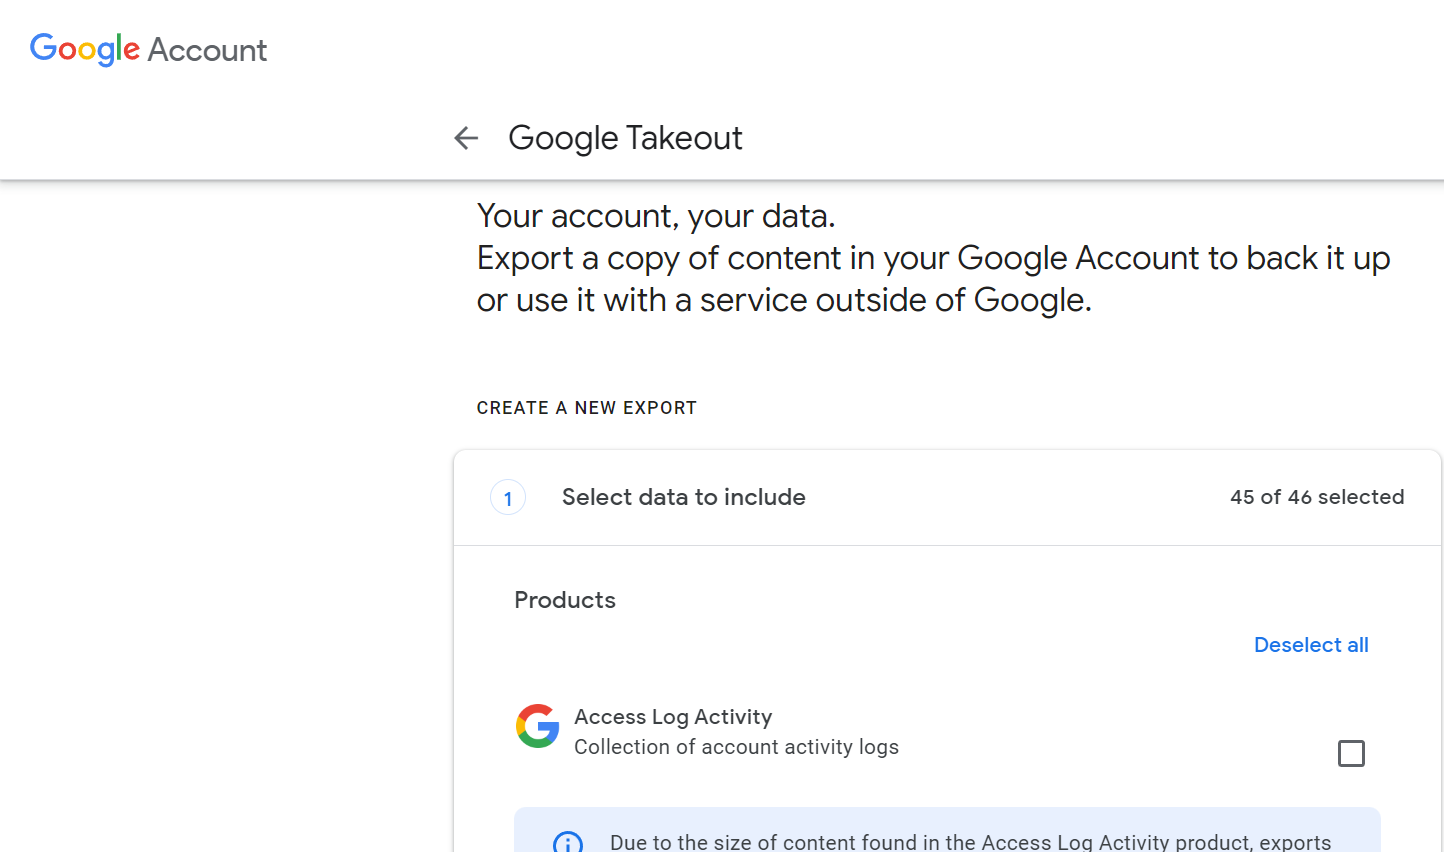
Task: Click the CREATE A NEW EXPORT heading
Action: click(x=586, y=408)
